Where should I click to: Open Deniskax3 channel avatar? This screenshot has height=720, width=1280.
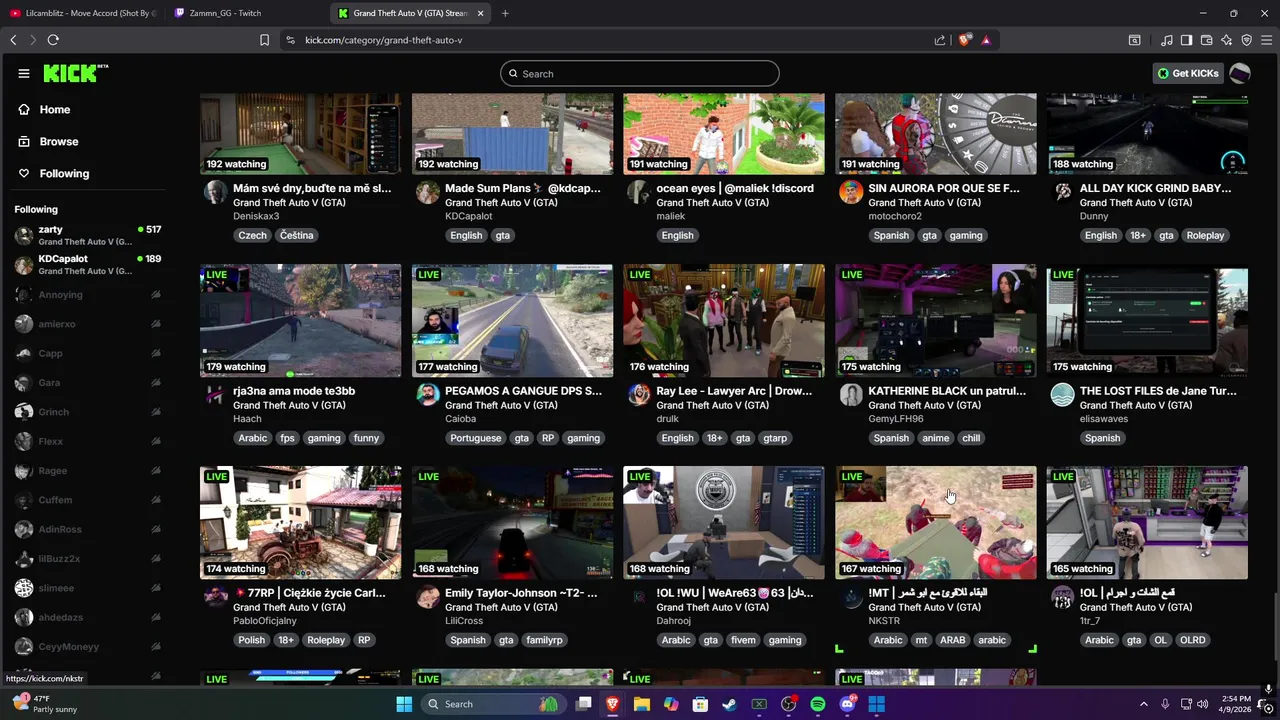point(215,193)
